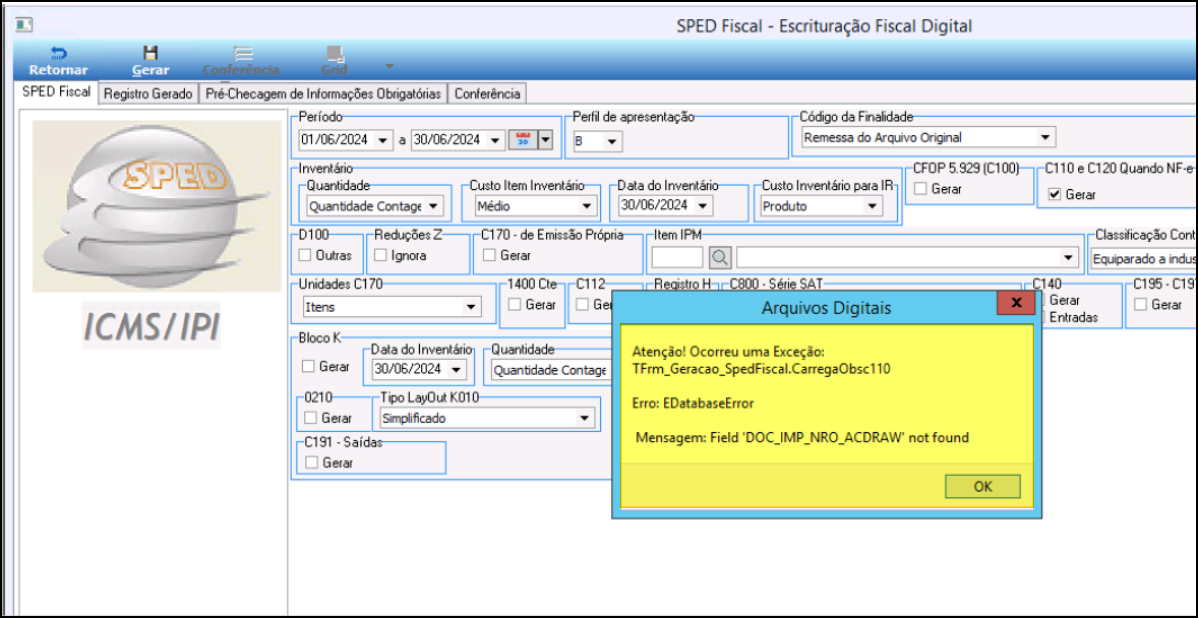Enable the C191 - Saídas Gerar checkbox
The image size is (1198, 618).
pyautogui.click(x=311, y=462)
